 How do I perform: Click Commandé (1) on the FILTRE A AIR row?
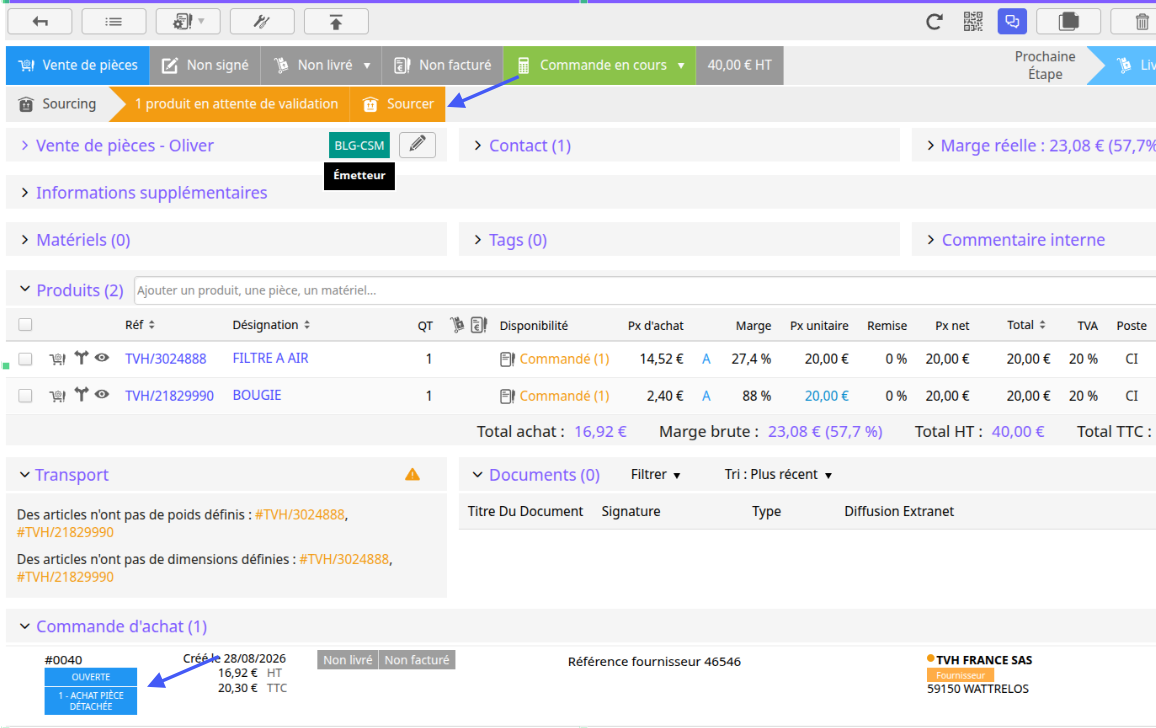click(x=564, y=359)
